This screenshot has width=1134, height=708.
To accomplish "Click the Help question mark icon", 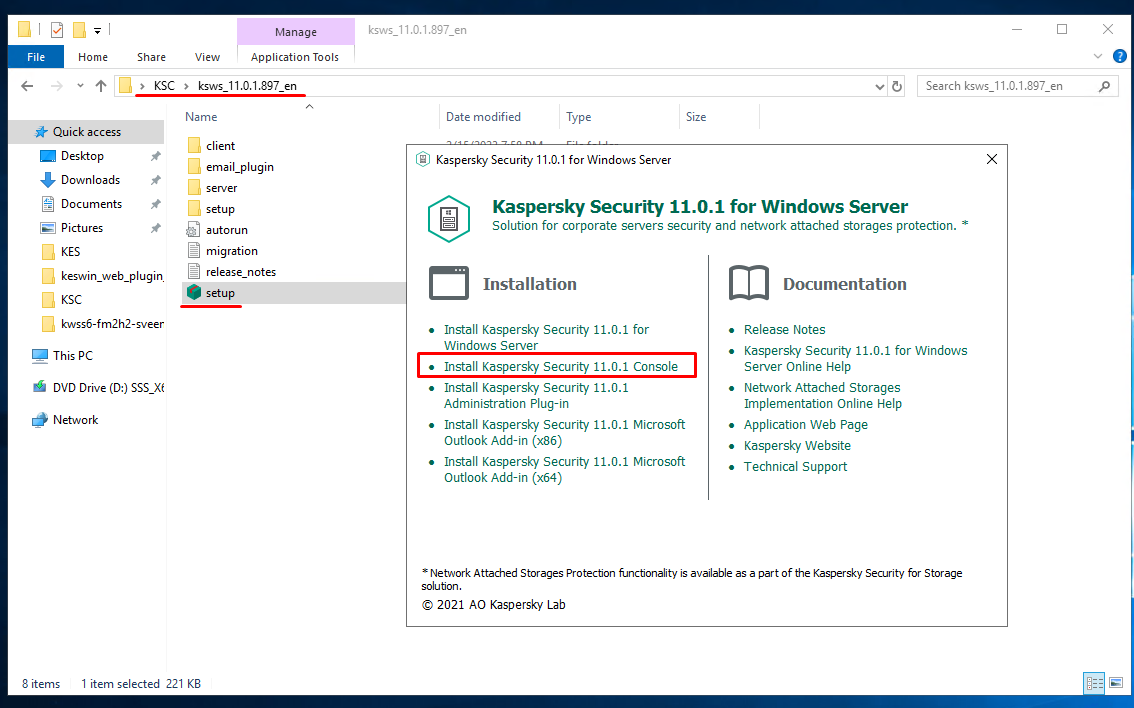I will (1123, 57).
